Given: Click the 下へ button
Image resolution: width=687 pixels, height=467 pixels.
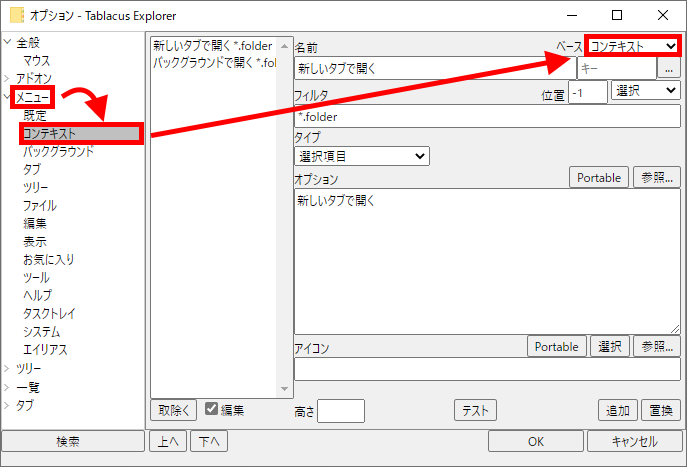Looking at the screenshot, I should tap(209, 441).
